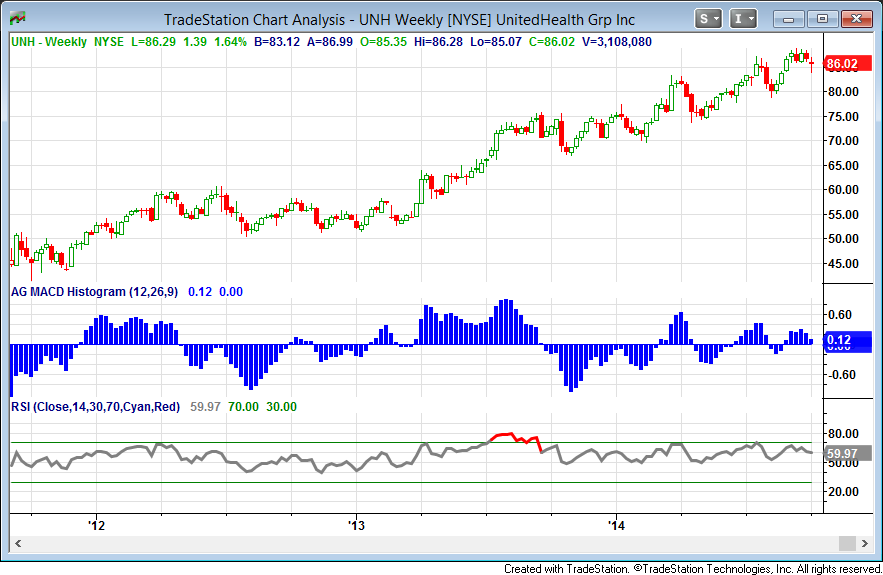Select the UNH - Weekly status label
This screenshot has height=575, width=883.
coord(49,42)
